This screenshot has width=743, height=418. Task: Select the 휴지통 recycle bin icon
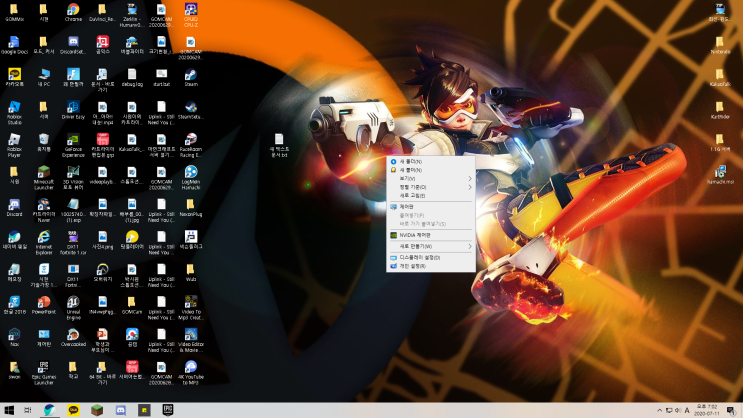click(x=44, y=142)
